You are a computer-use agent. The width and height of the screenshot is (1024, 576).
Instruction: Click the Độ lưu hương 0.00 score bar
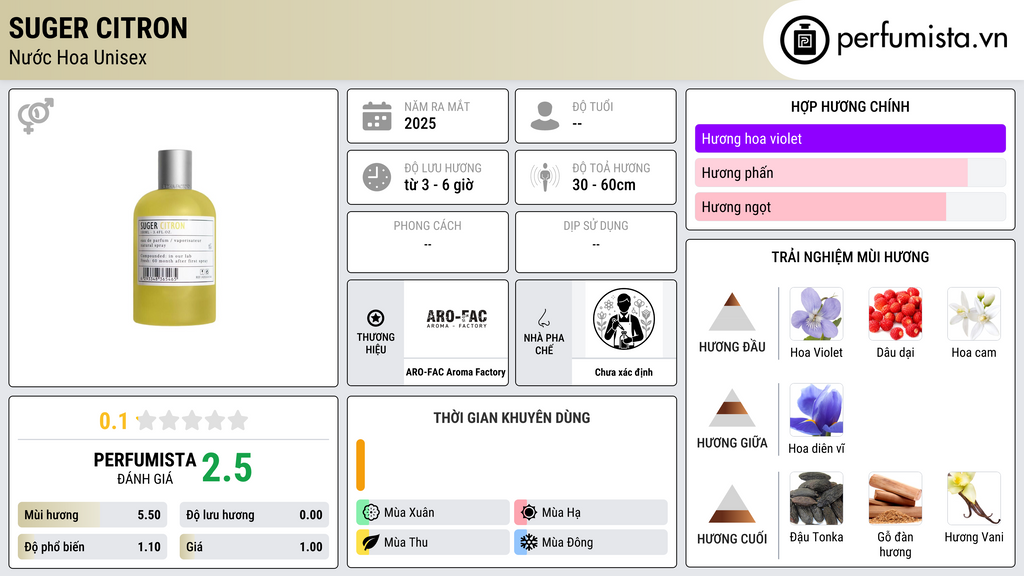point(254,515)
